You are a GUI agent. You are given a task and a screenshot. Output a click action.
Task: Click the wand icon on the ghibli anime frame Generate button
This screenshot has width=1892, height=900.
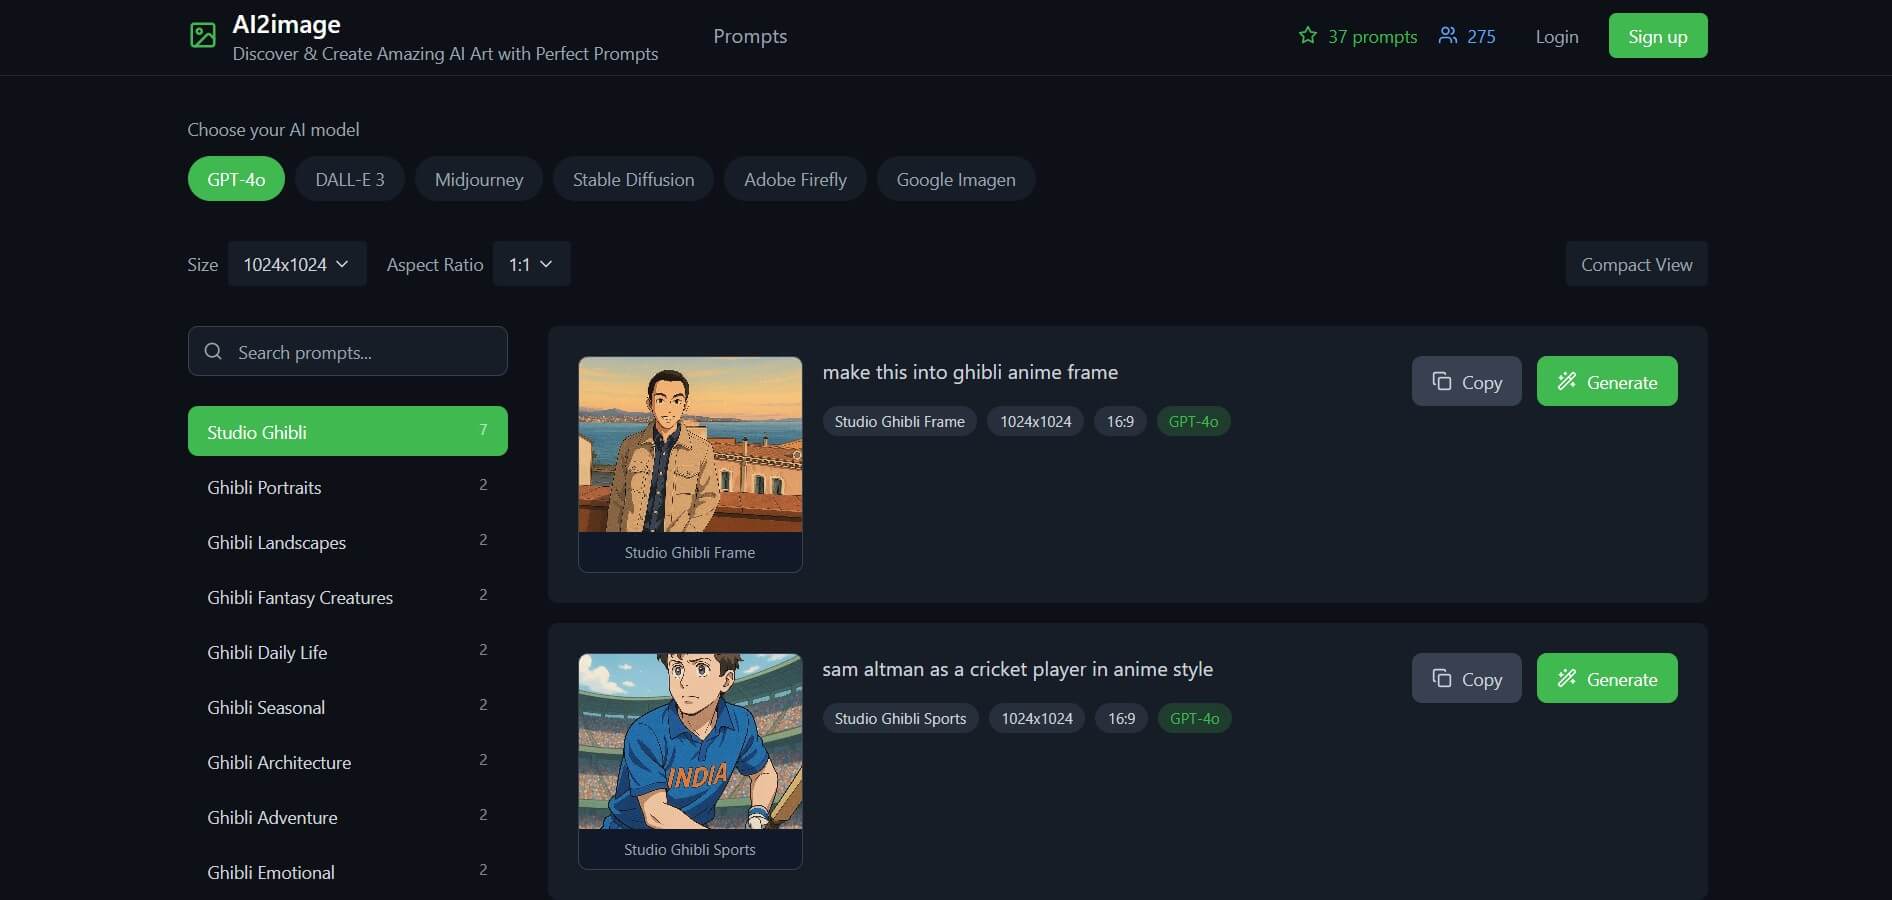tap(1566, 381)
